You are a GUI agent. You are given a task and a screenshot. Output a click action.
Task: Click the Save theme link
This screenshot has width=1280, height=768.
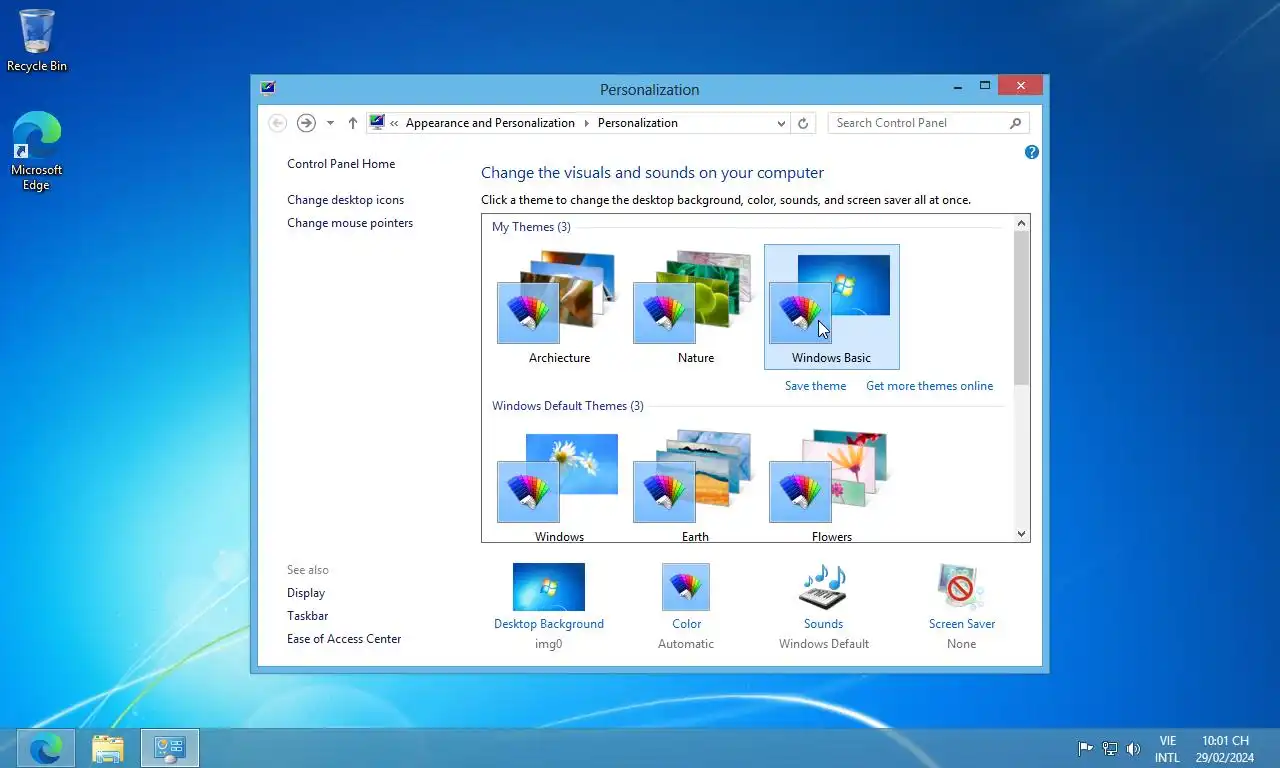[815, 386]
